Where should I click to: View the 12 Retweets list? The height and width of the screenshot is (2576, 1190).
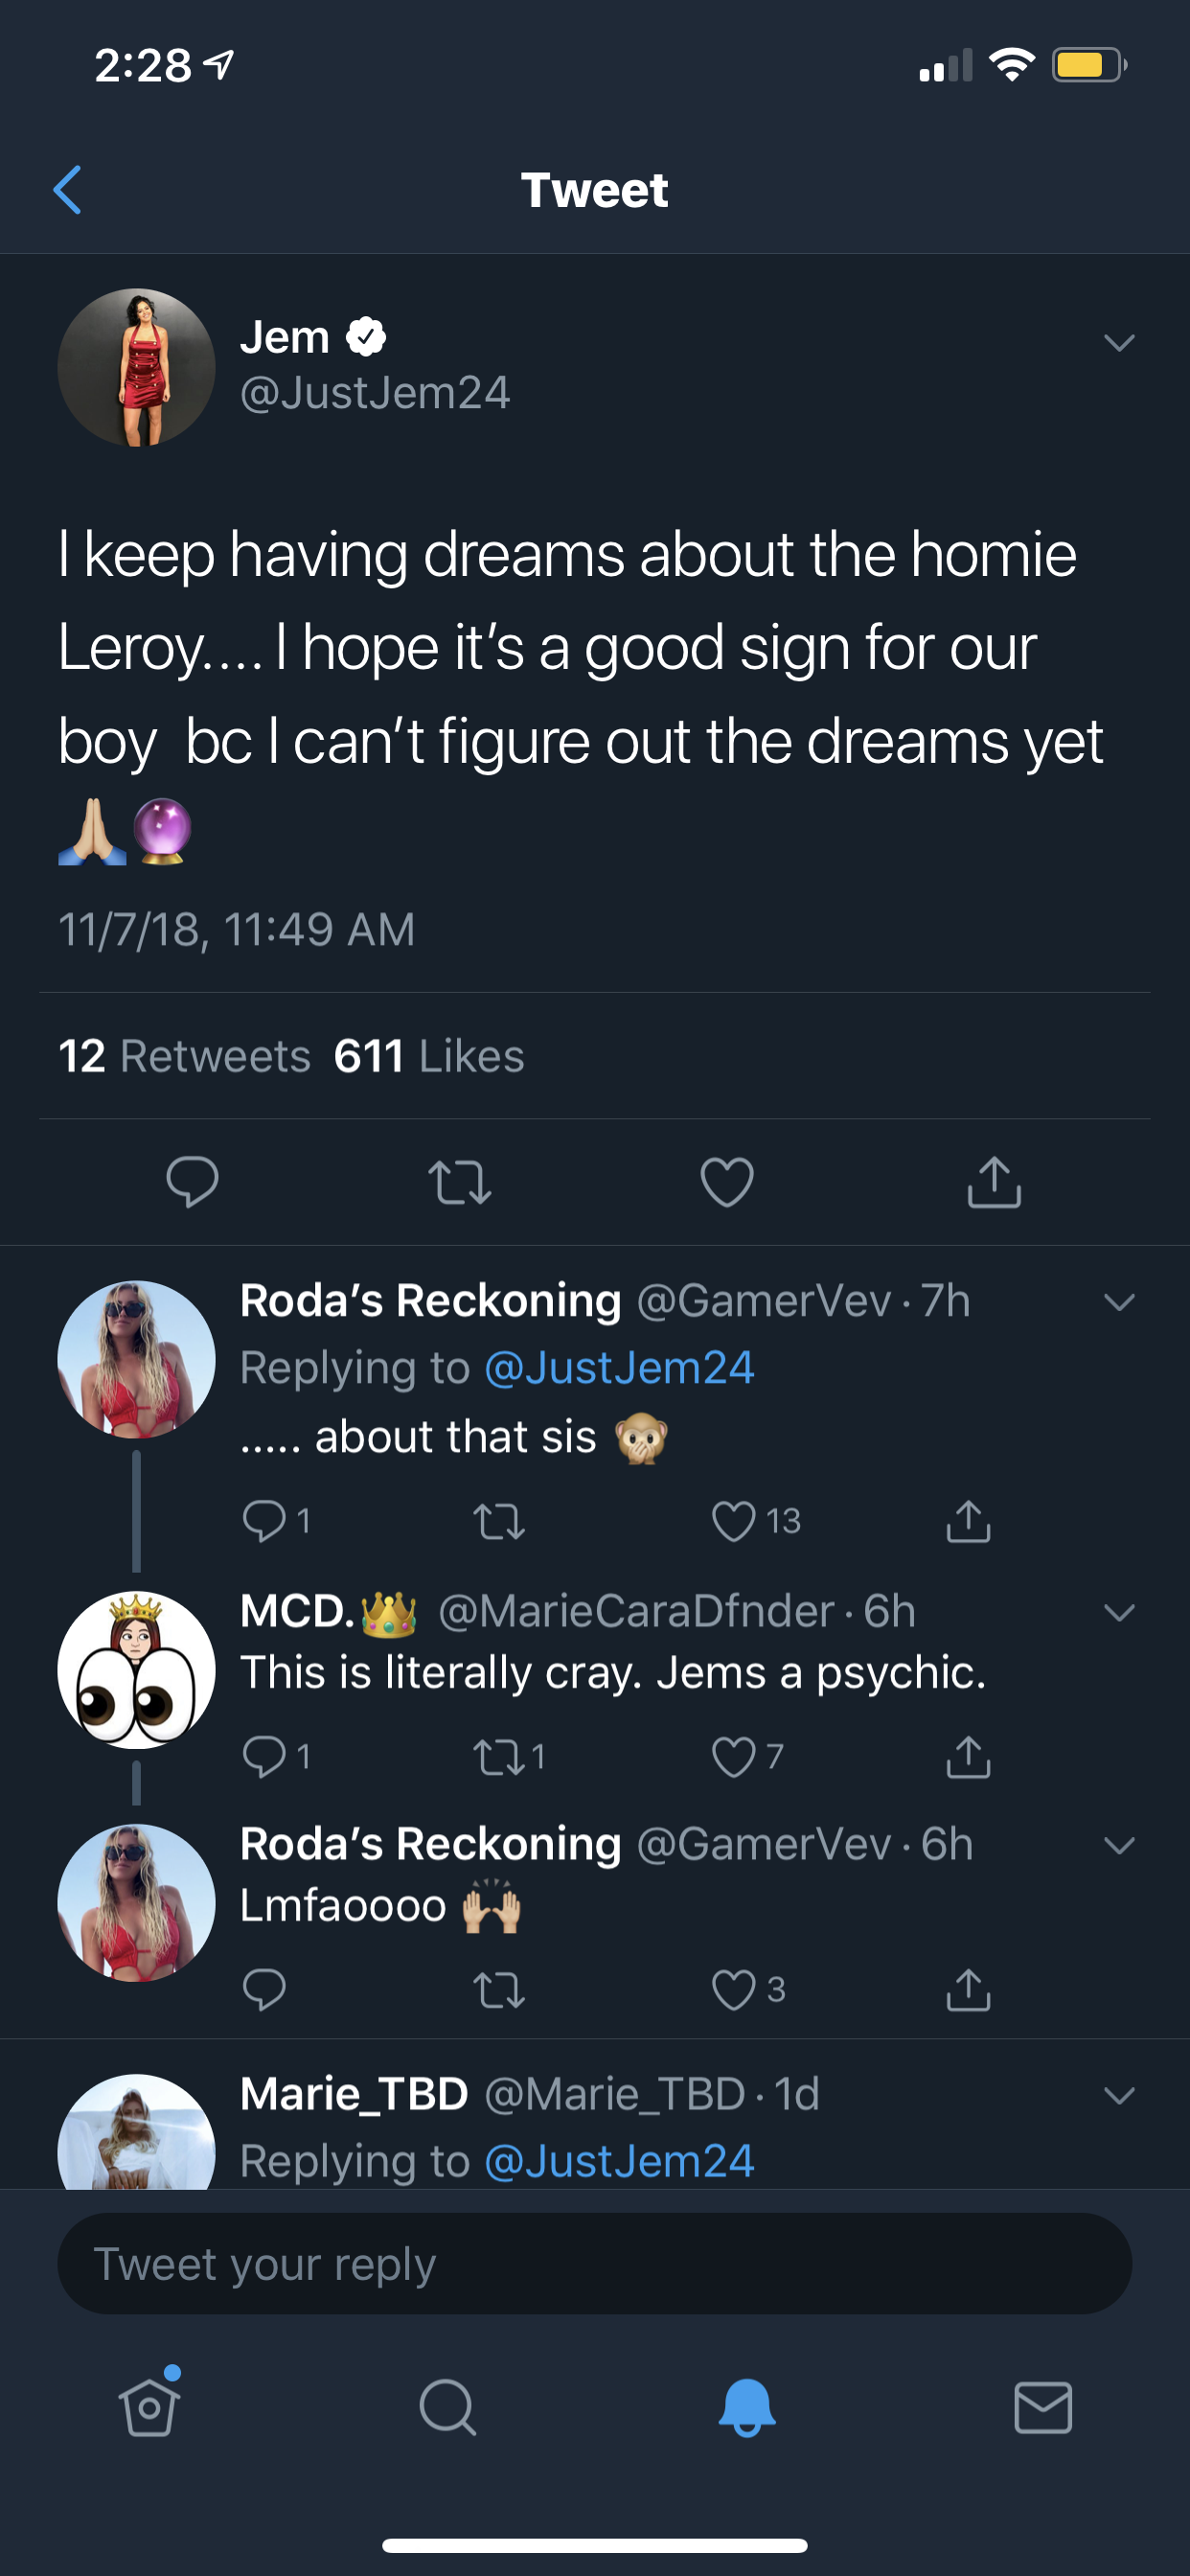pyautogui.click(x=185, y=1056)
